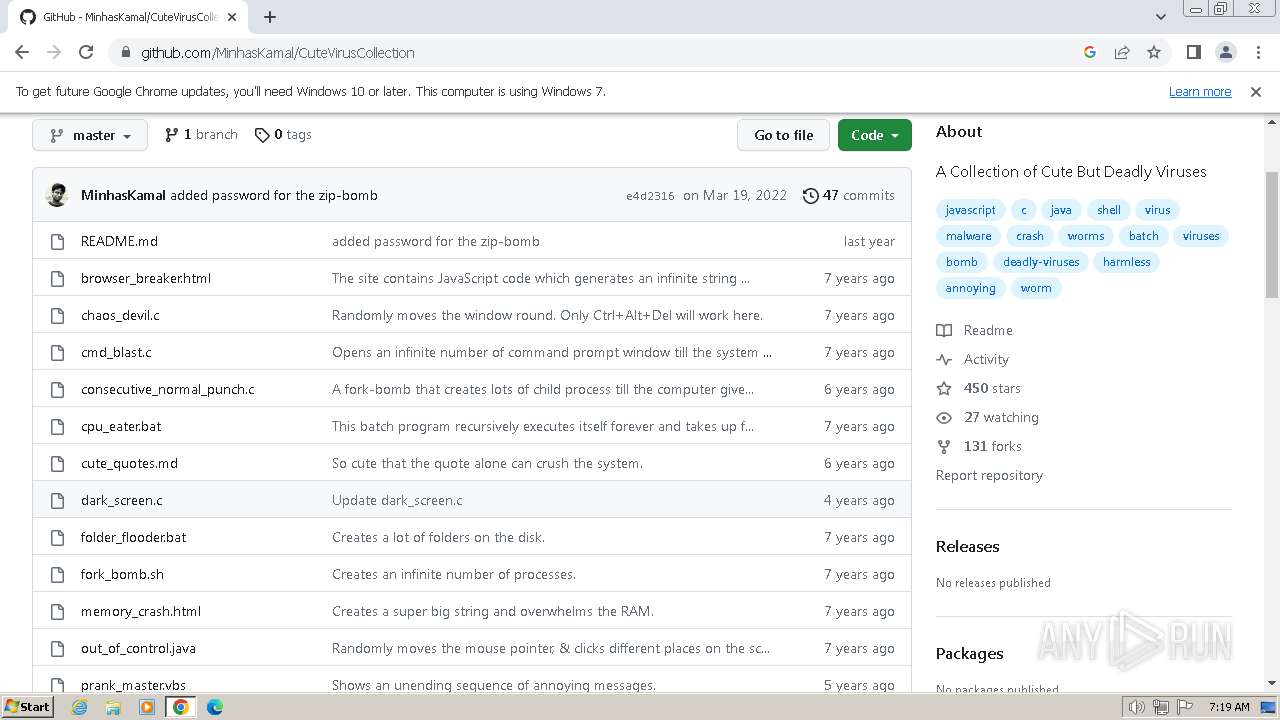Viewport: 1280px width, 720px height.
Task: Bookmark this page with the star icon
Action: [1154, 52]
